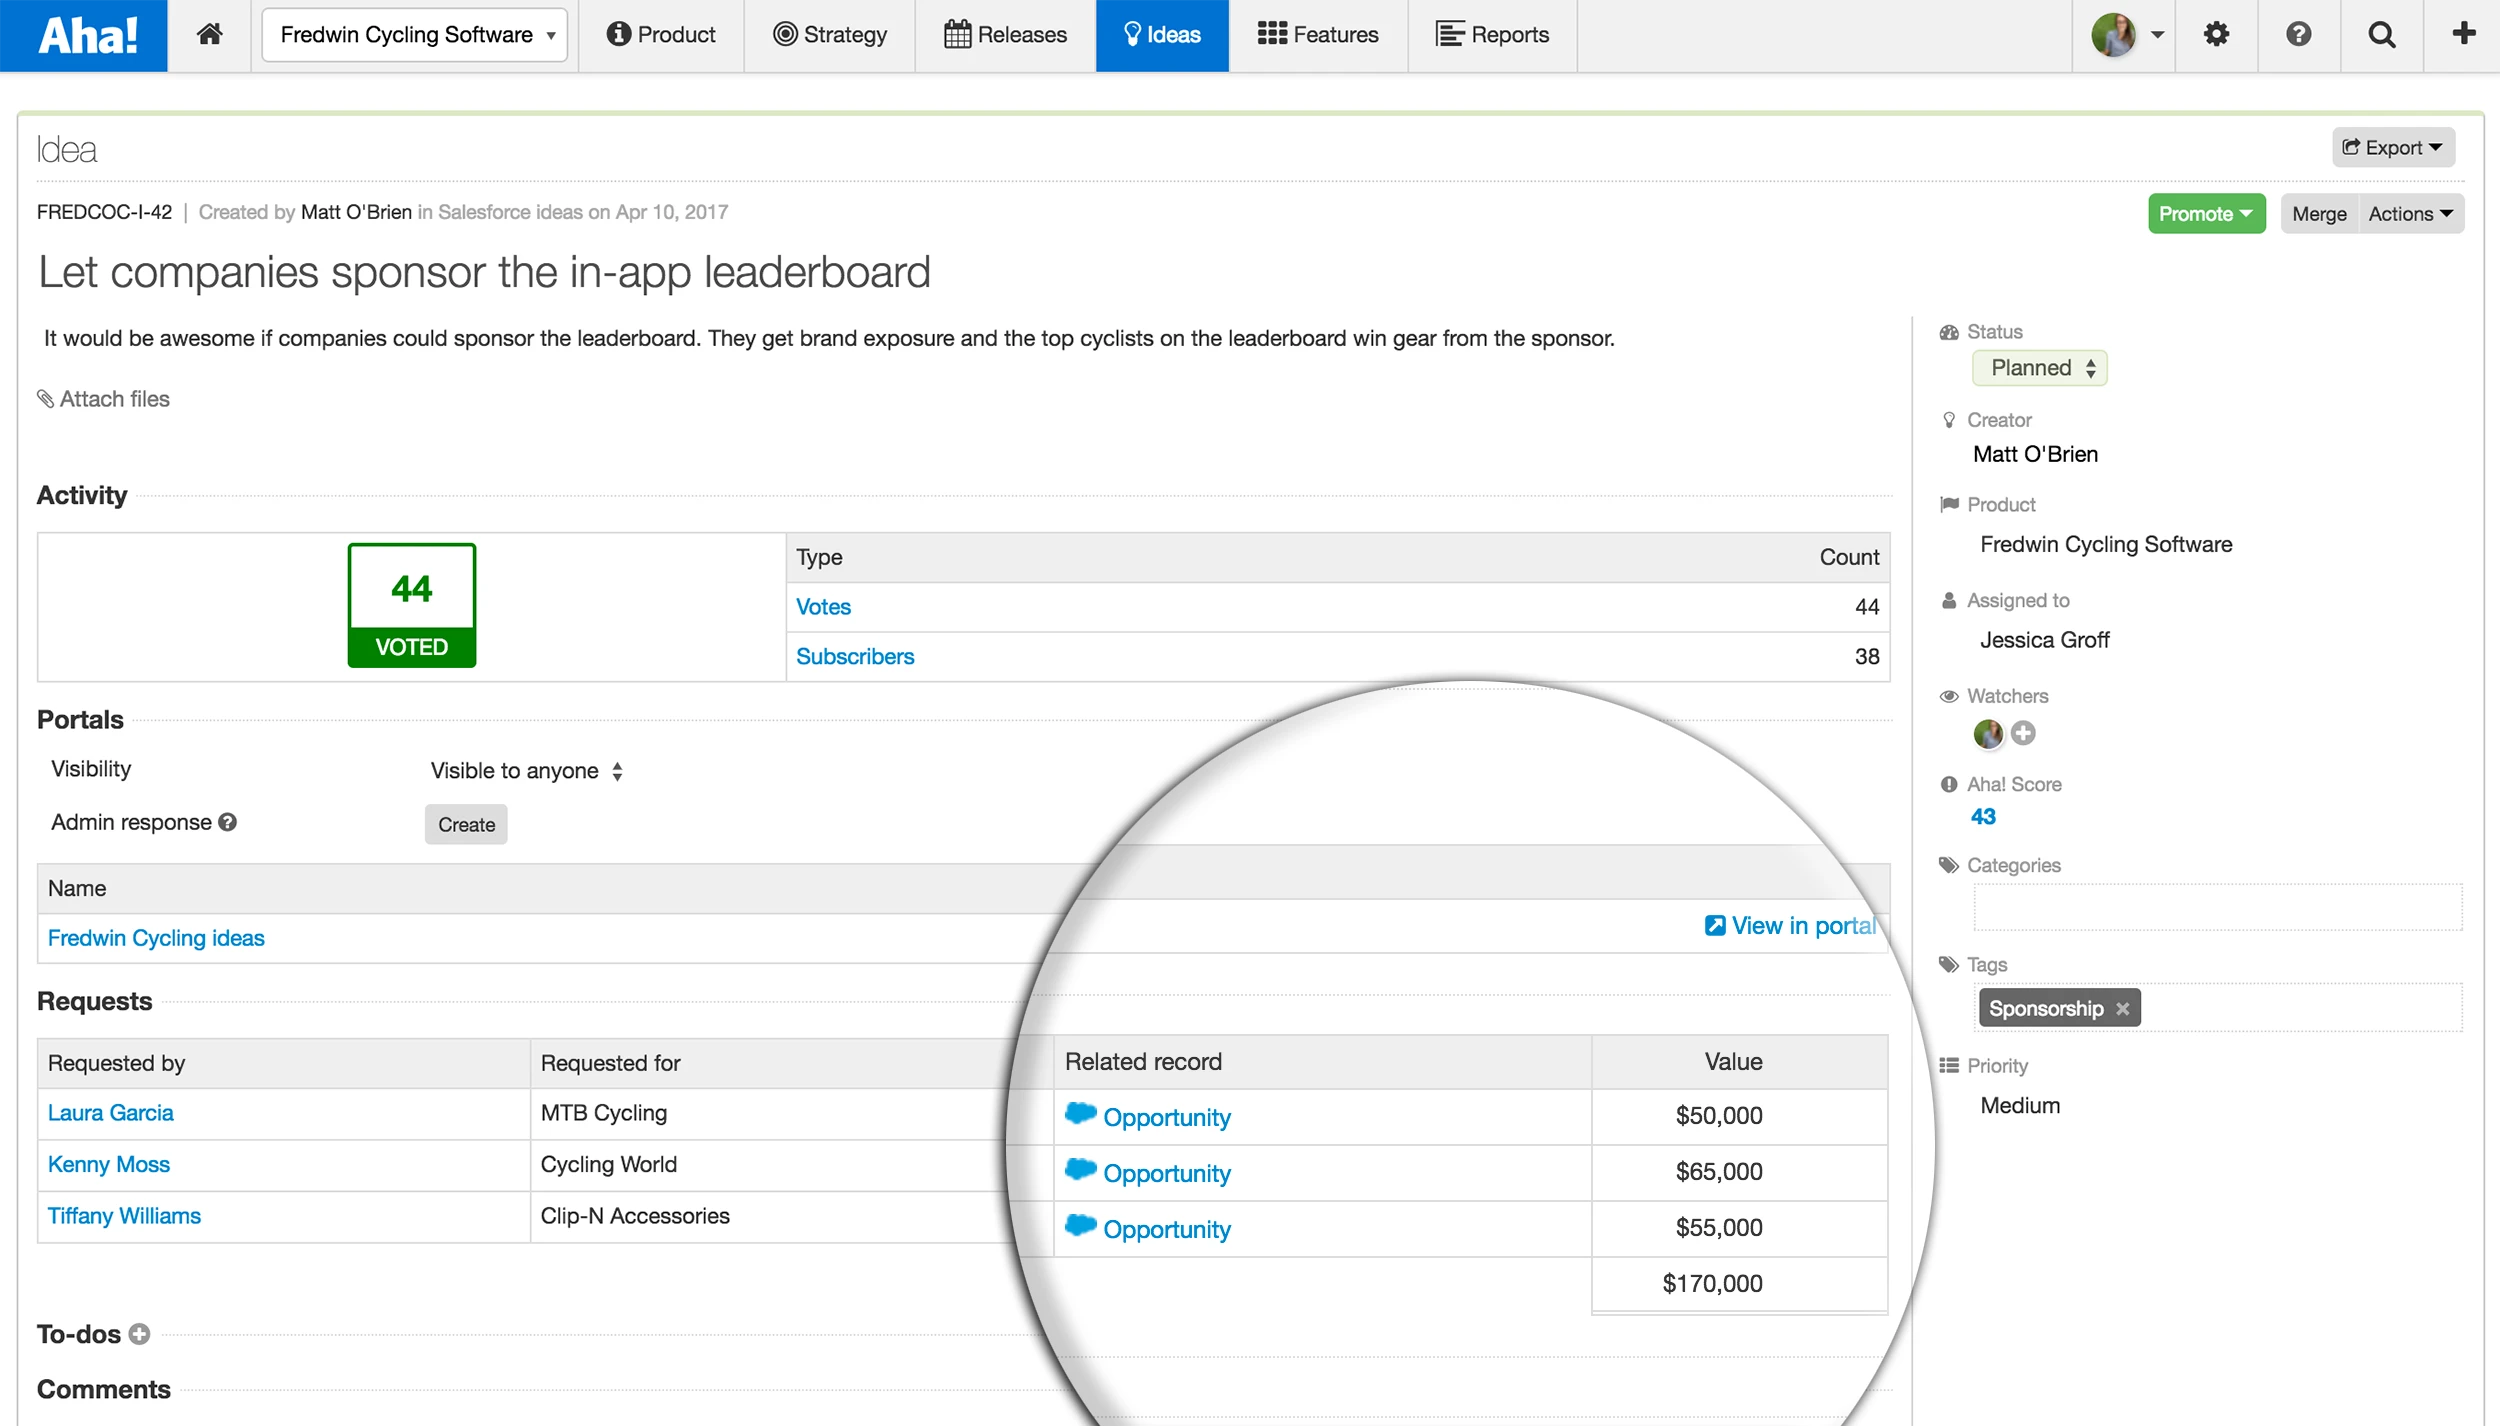Image resolution: width=2500 pixels, height=1426 pixels.
Task: Open the Status Planned dropdown
Action: [2039, 368]
